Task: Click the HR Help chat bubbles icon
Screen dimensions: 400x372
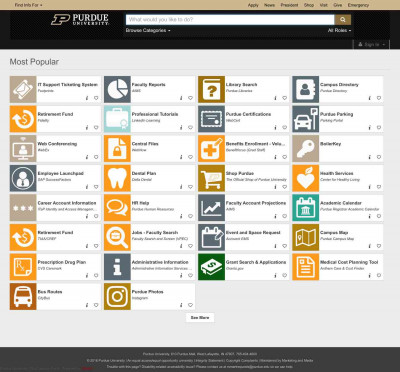Action: pos(117,208)
